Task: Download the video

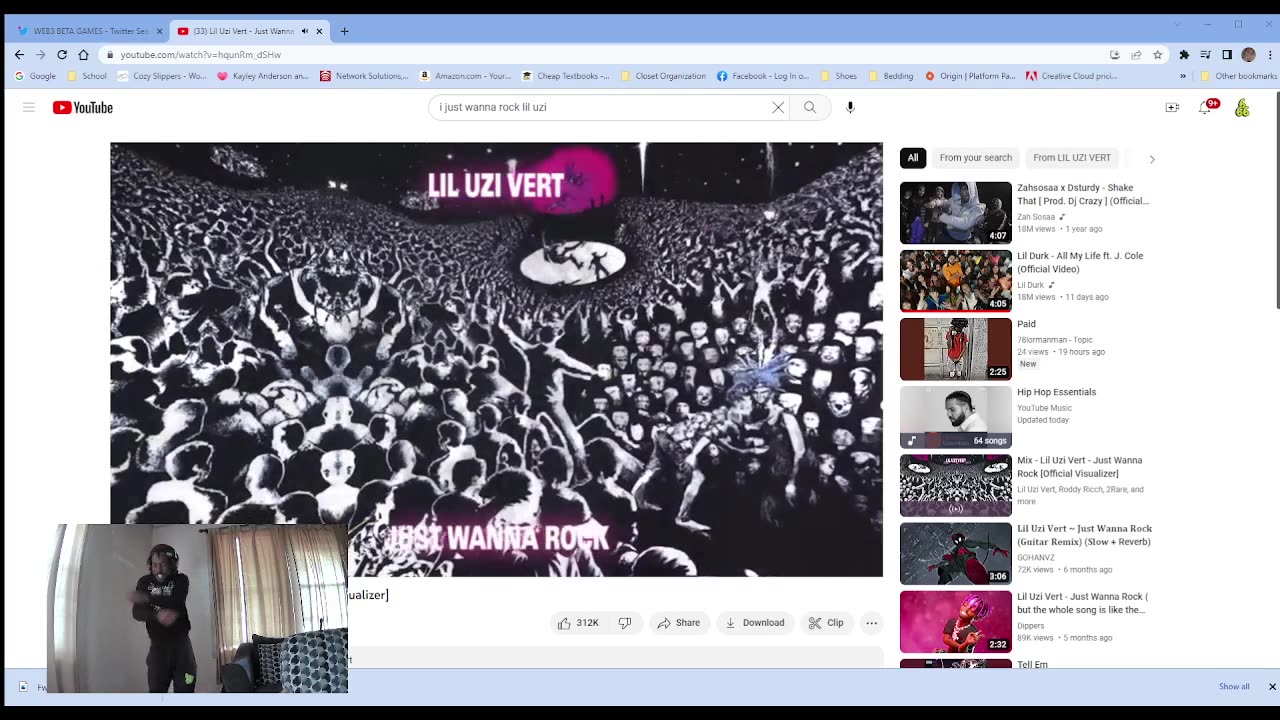Action: (755, 623)
